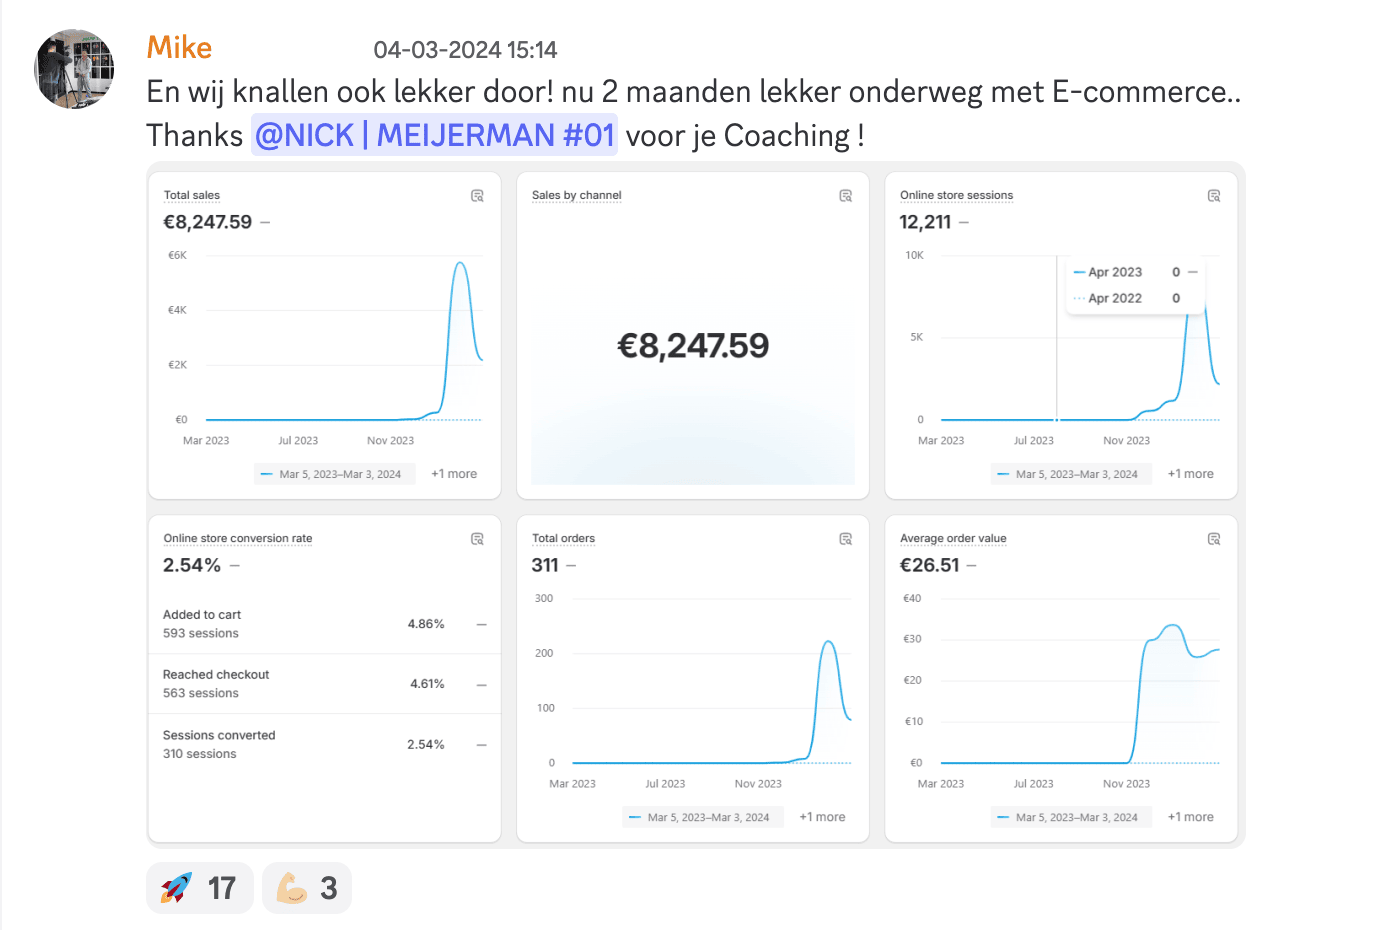Select the Added to cart row
The height and width of the screenshot is (930, 1388).
[x=324, y=624]
